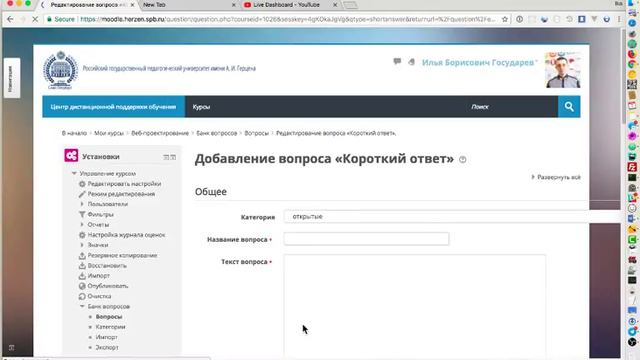Open the Веб-проектирование breadcrumb link
Viewport: 640px width, 360px height.
click(x=160, y=133)
